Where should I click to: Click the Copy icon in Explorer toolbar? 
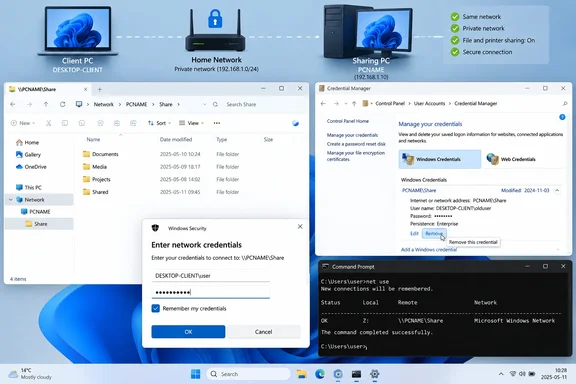[x=65, y=123]
